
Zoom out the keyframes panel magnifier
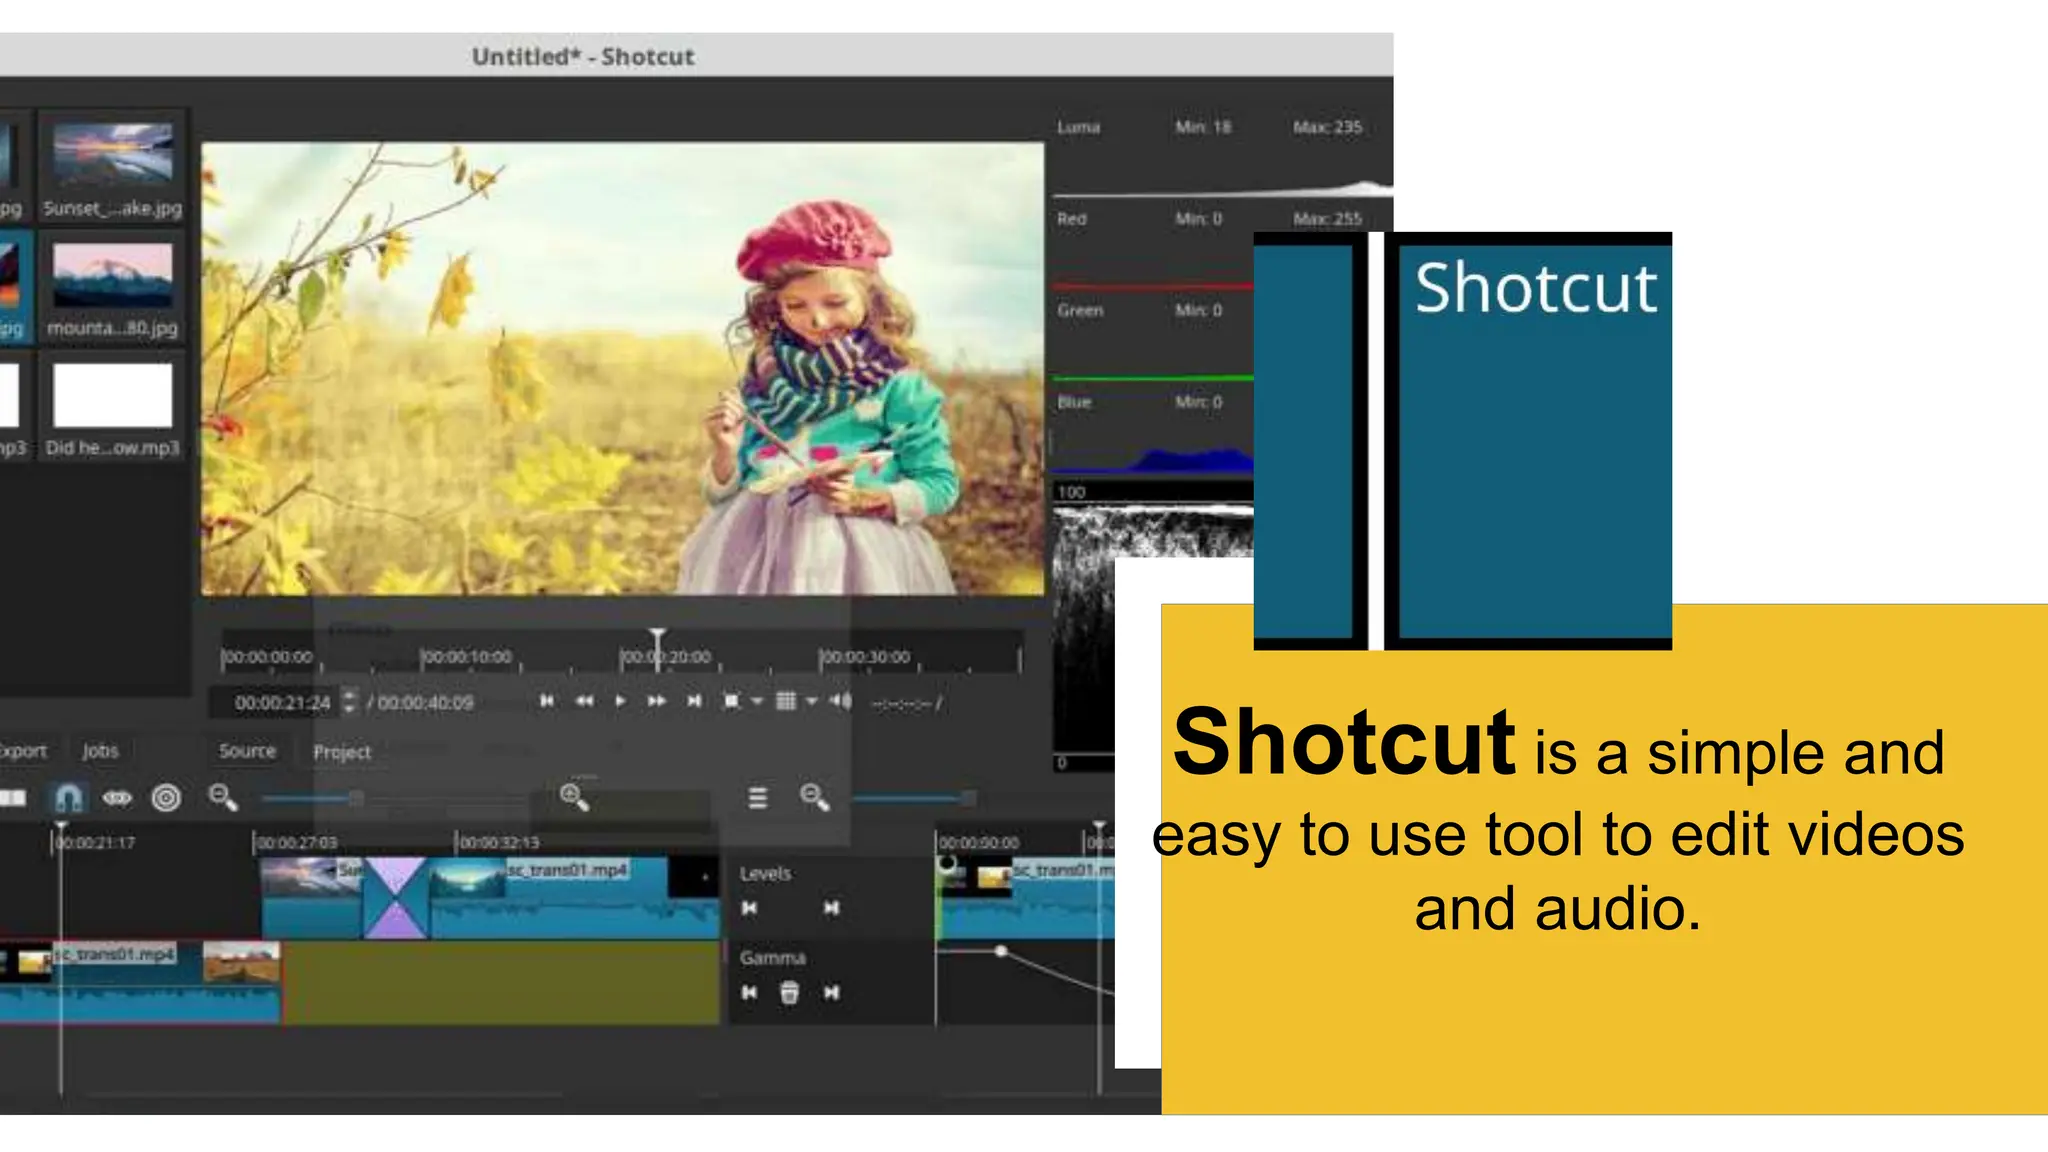(814, 797)
